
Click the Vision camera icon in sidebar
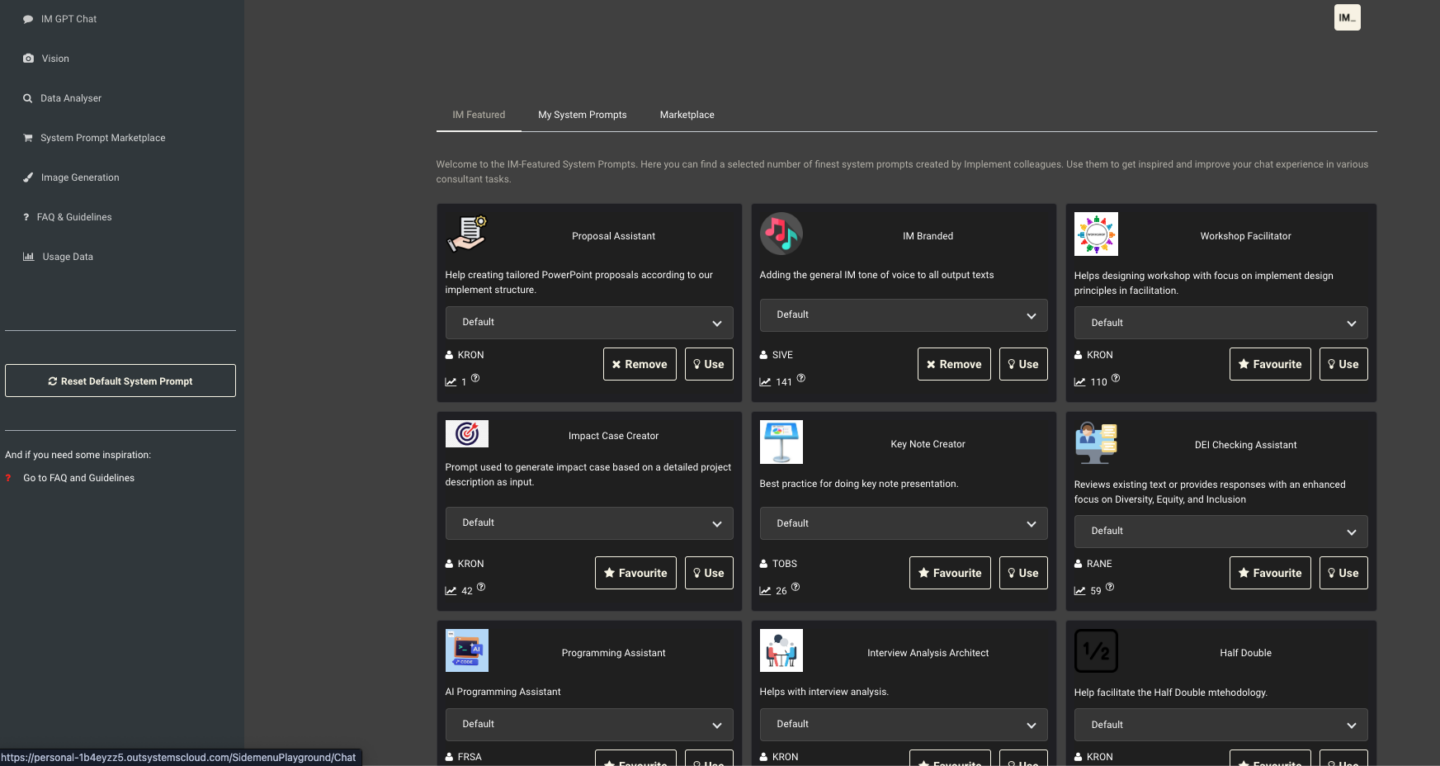pos(28,59)
